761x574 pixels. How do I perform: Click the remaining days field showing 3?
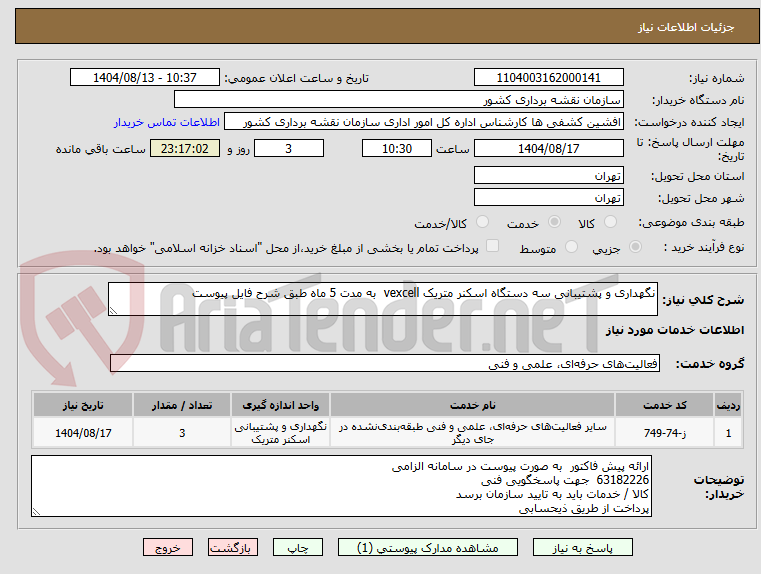point(289,148)
